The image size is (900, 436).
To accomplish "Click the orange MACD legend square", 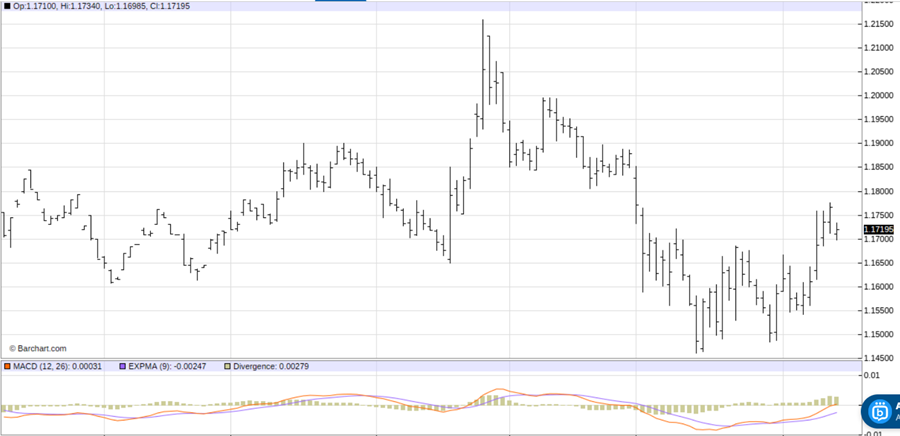I will [6, 366].
